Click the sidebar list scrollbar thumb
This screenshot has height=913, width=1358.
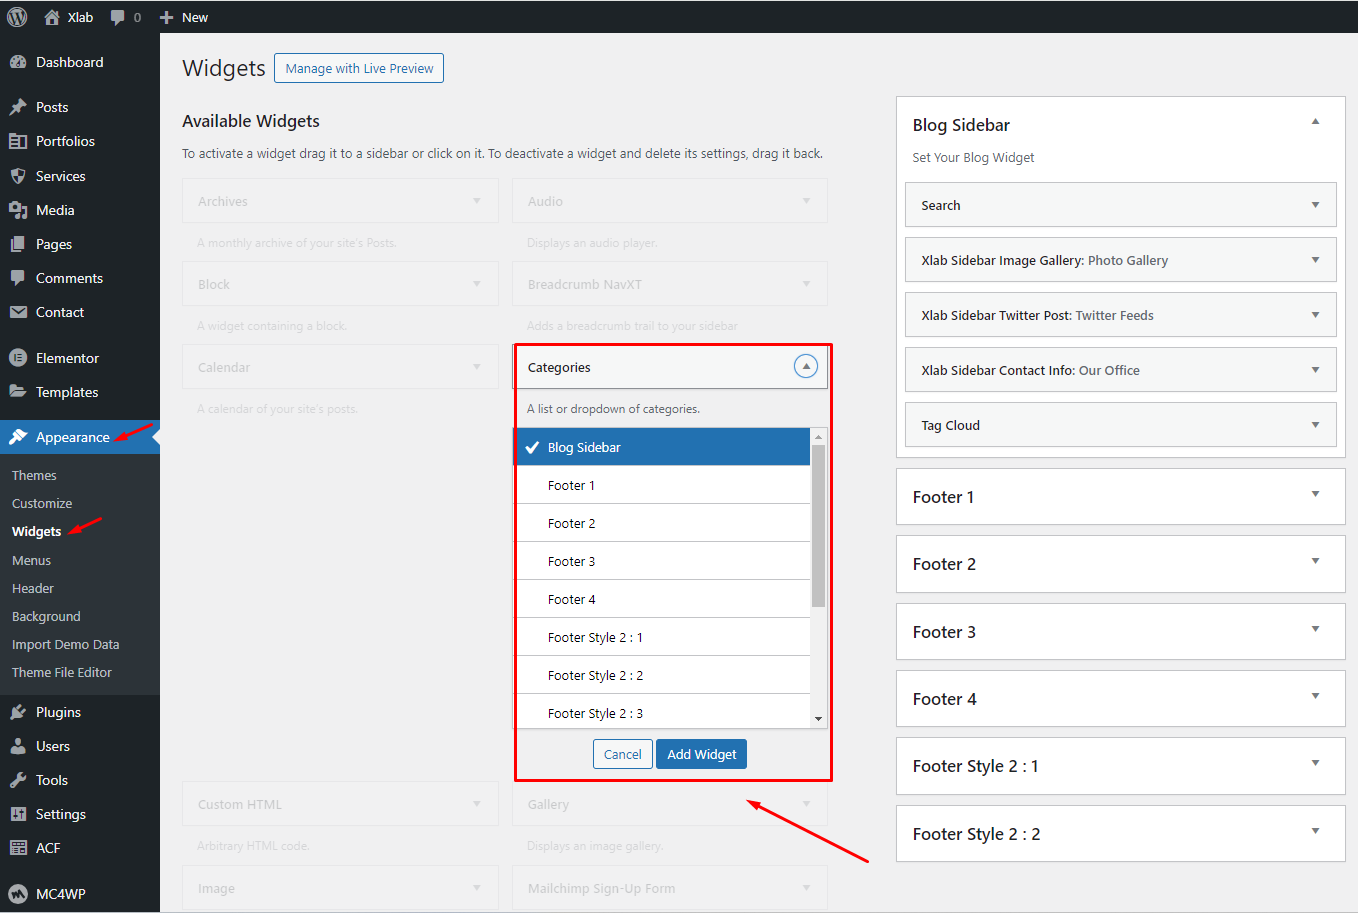tap(818, 525)
